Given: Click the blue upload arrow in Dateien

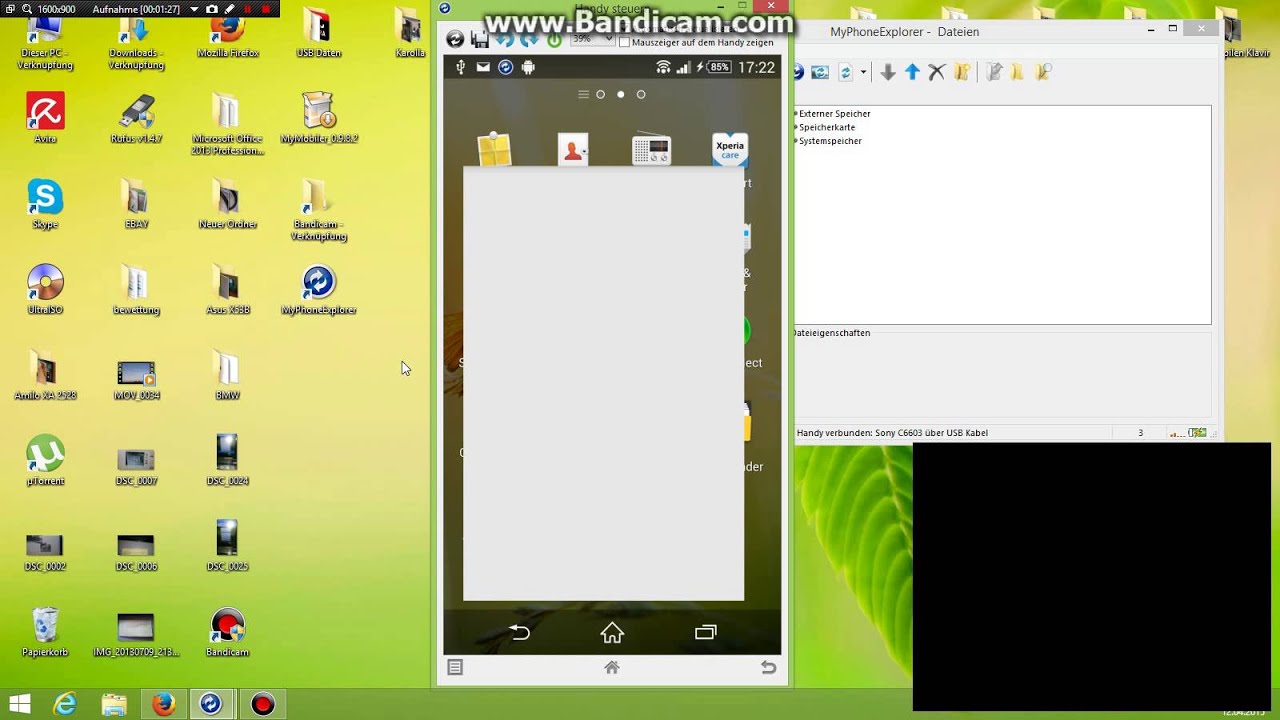Looking at the screenshot, I should point(912,72).
